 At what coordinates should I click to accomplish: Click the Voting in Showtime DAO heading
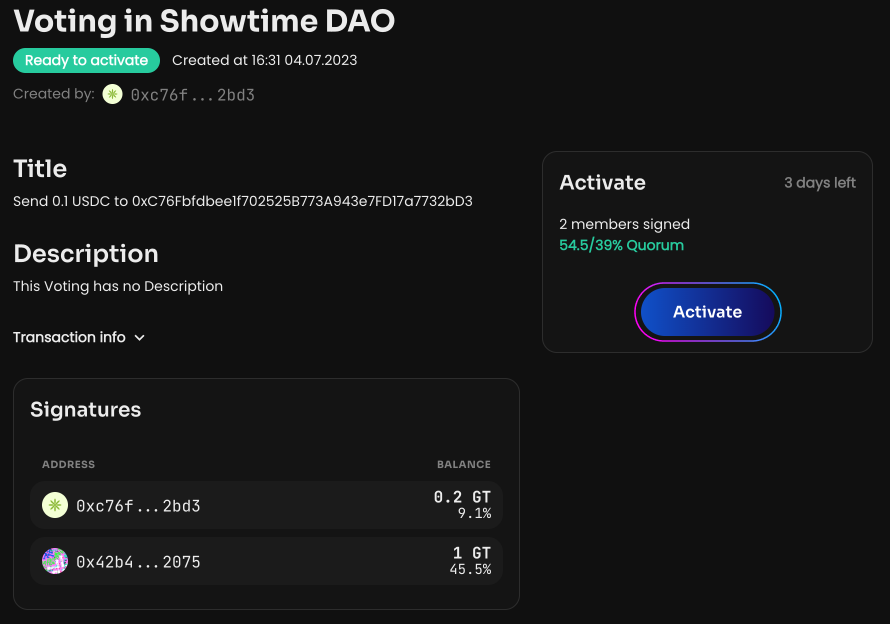(204, 22)
